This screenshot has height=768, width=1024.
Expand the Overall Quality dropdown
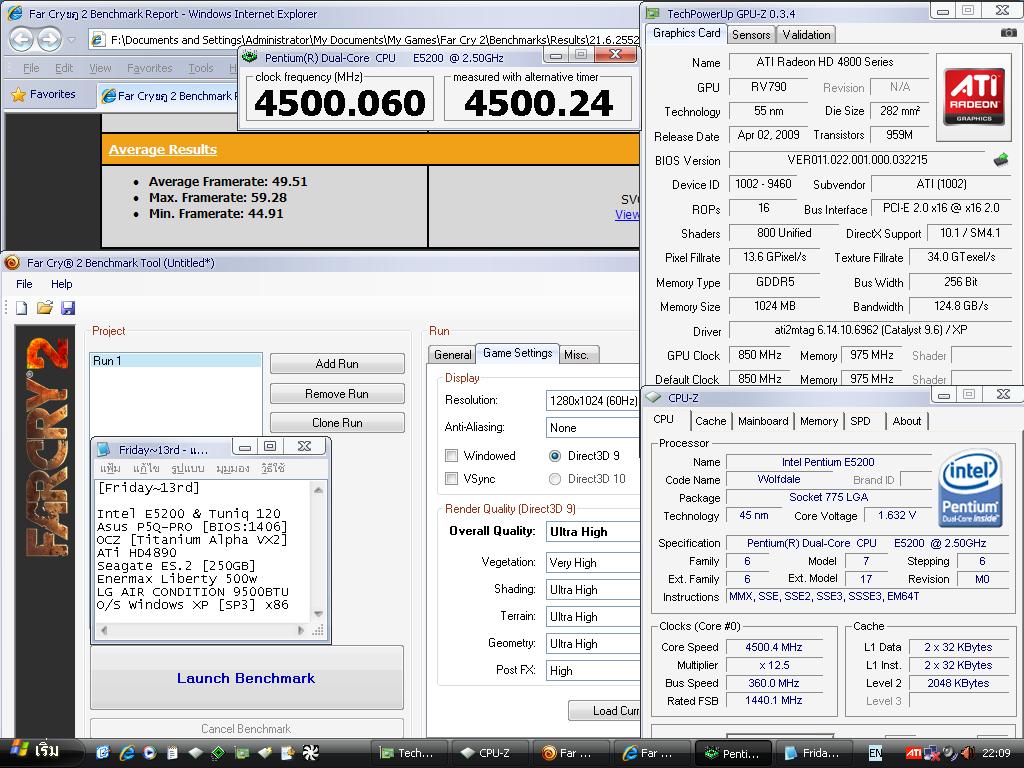click(592, 532)
